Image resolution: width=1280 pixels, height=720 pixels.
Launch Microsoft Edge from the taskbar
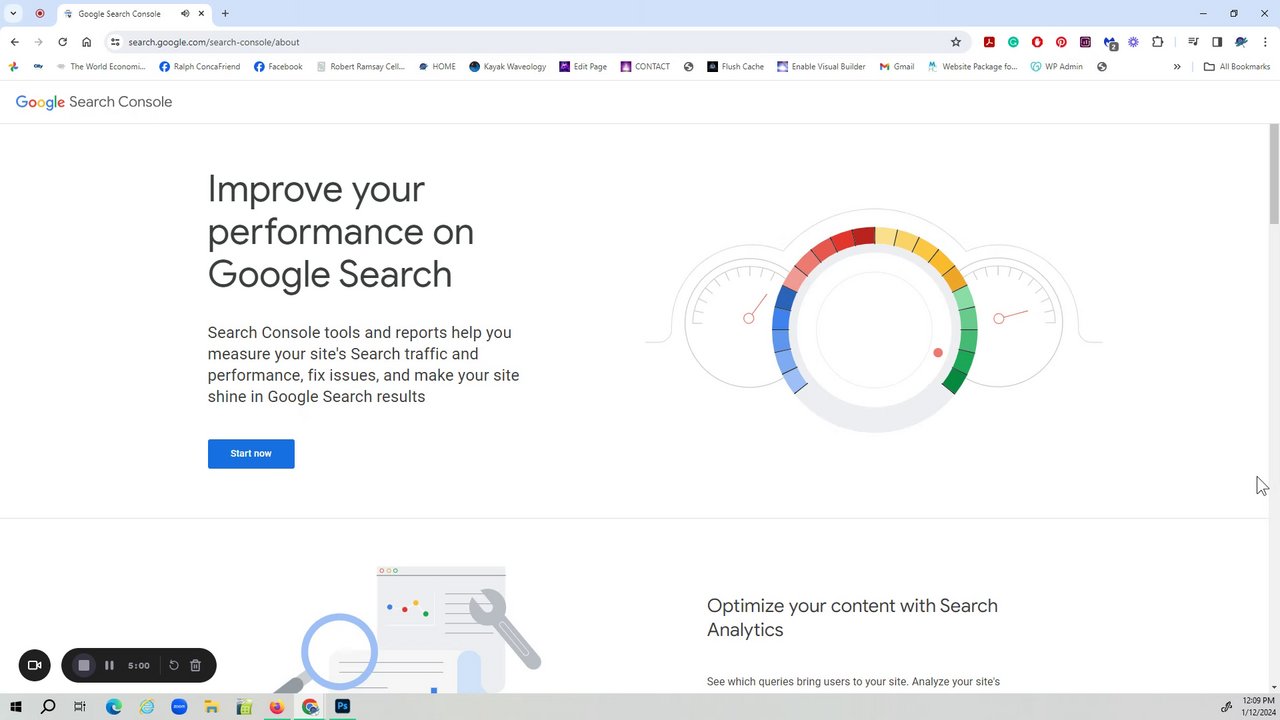(x=113, y=706)
